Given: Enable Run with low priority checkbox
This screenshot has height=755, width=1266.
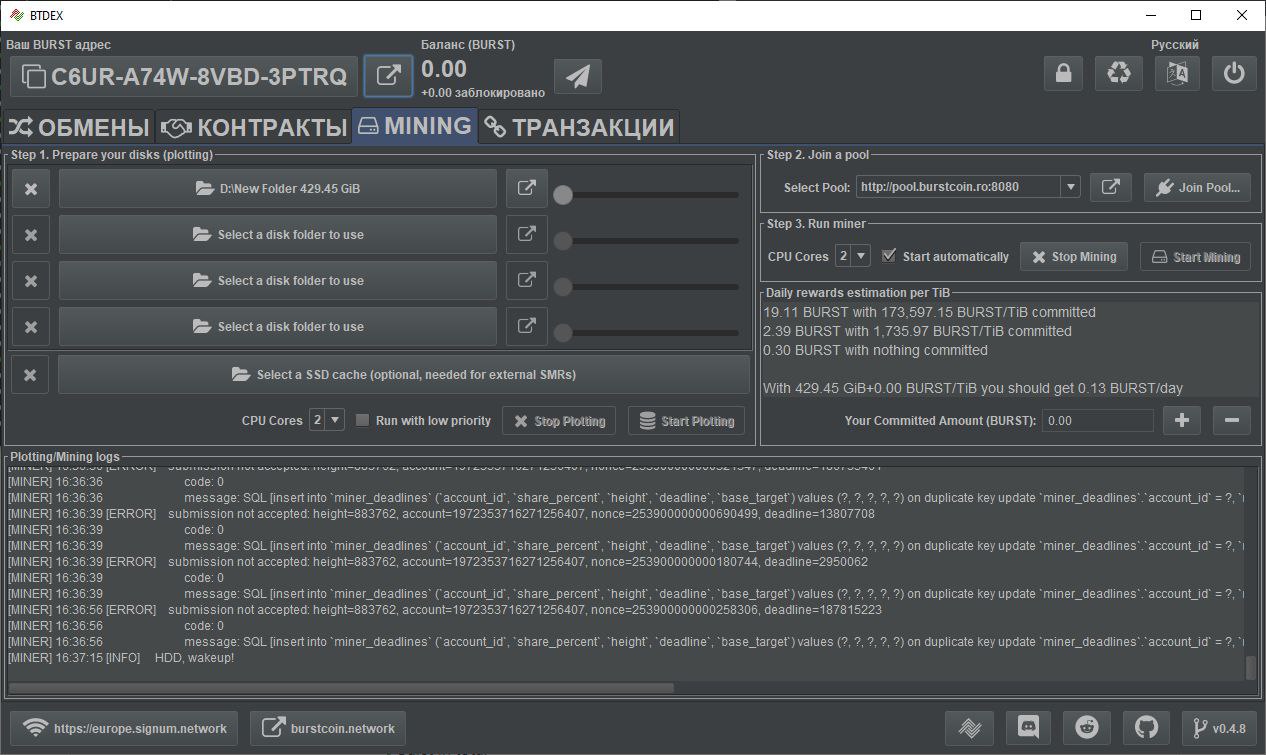Looking at the screenshot, I should [363, 420].
